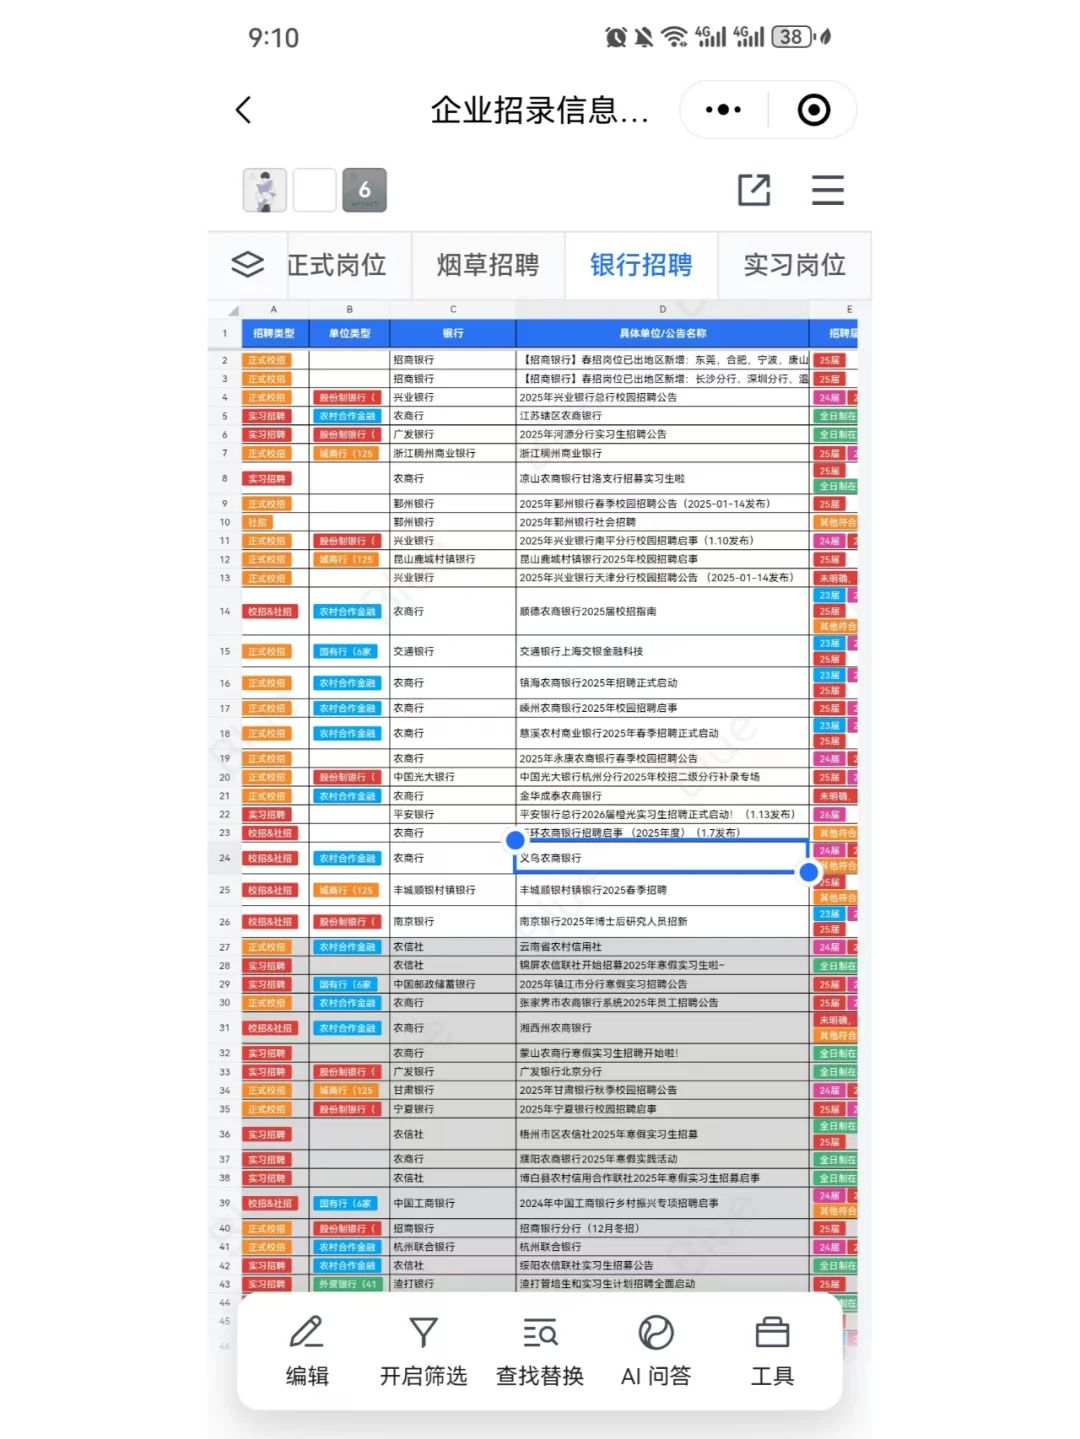The height and width of the screenshot is (1439, 1080).
Task: Tap the 义乌农商银行 cell
Action: point(662,858)
